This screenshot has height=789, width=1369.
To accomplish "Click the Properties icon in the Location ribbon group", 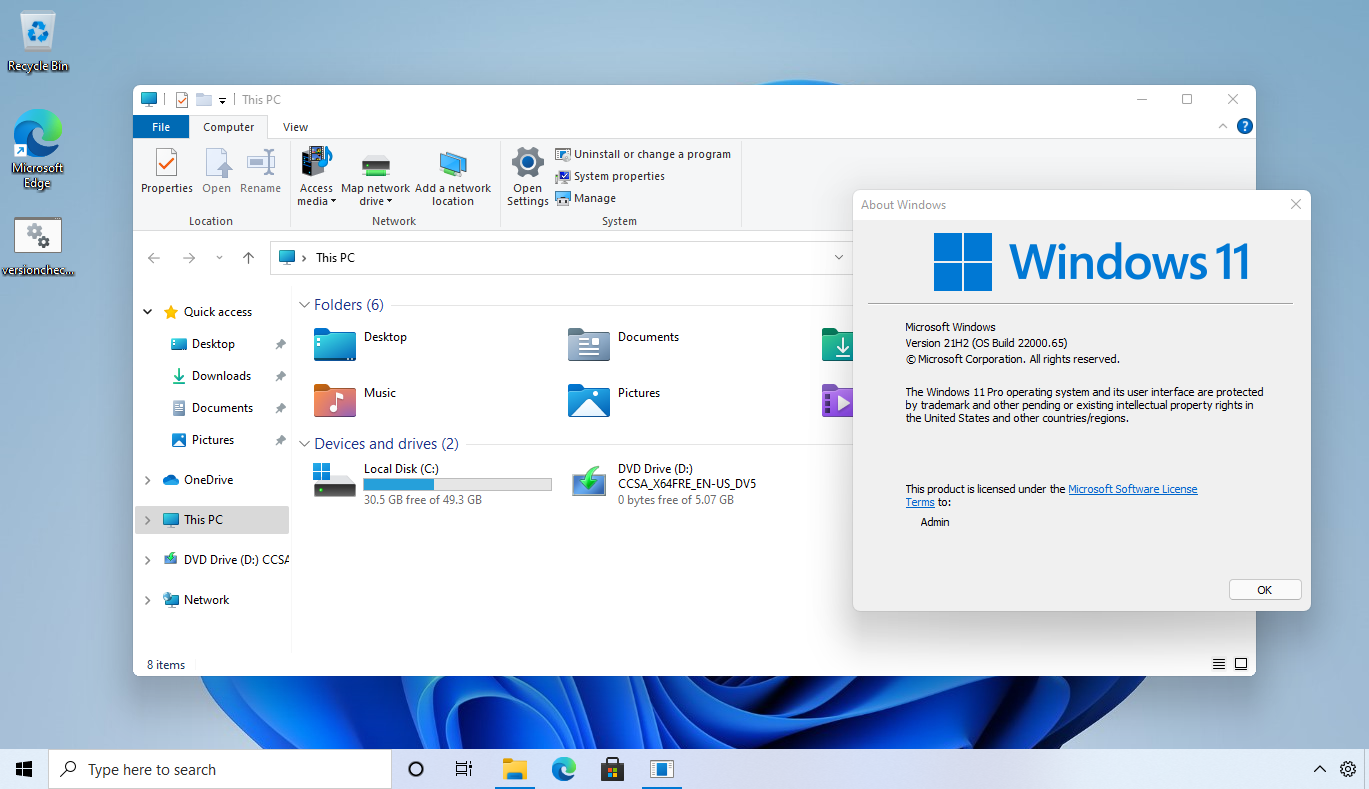I will (x=166, y=171).
